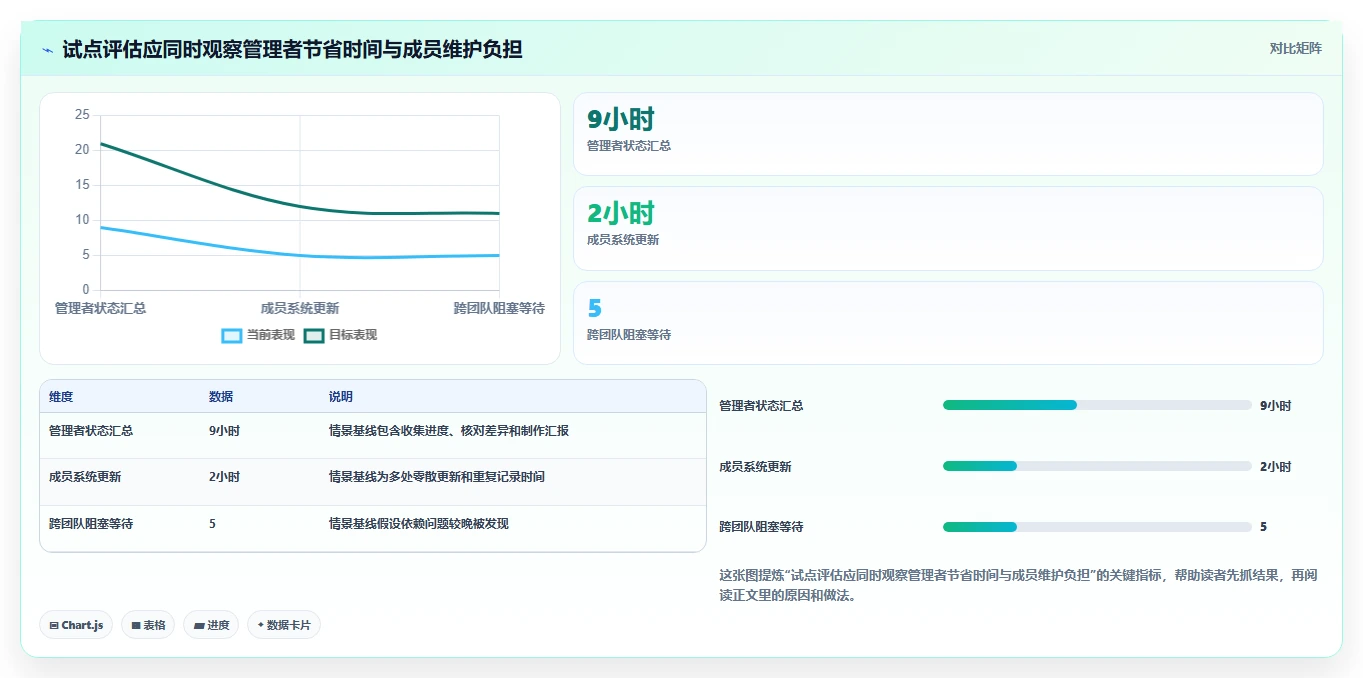
Task: Click the table cell showing 9小时
Action: pos(224,431)
